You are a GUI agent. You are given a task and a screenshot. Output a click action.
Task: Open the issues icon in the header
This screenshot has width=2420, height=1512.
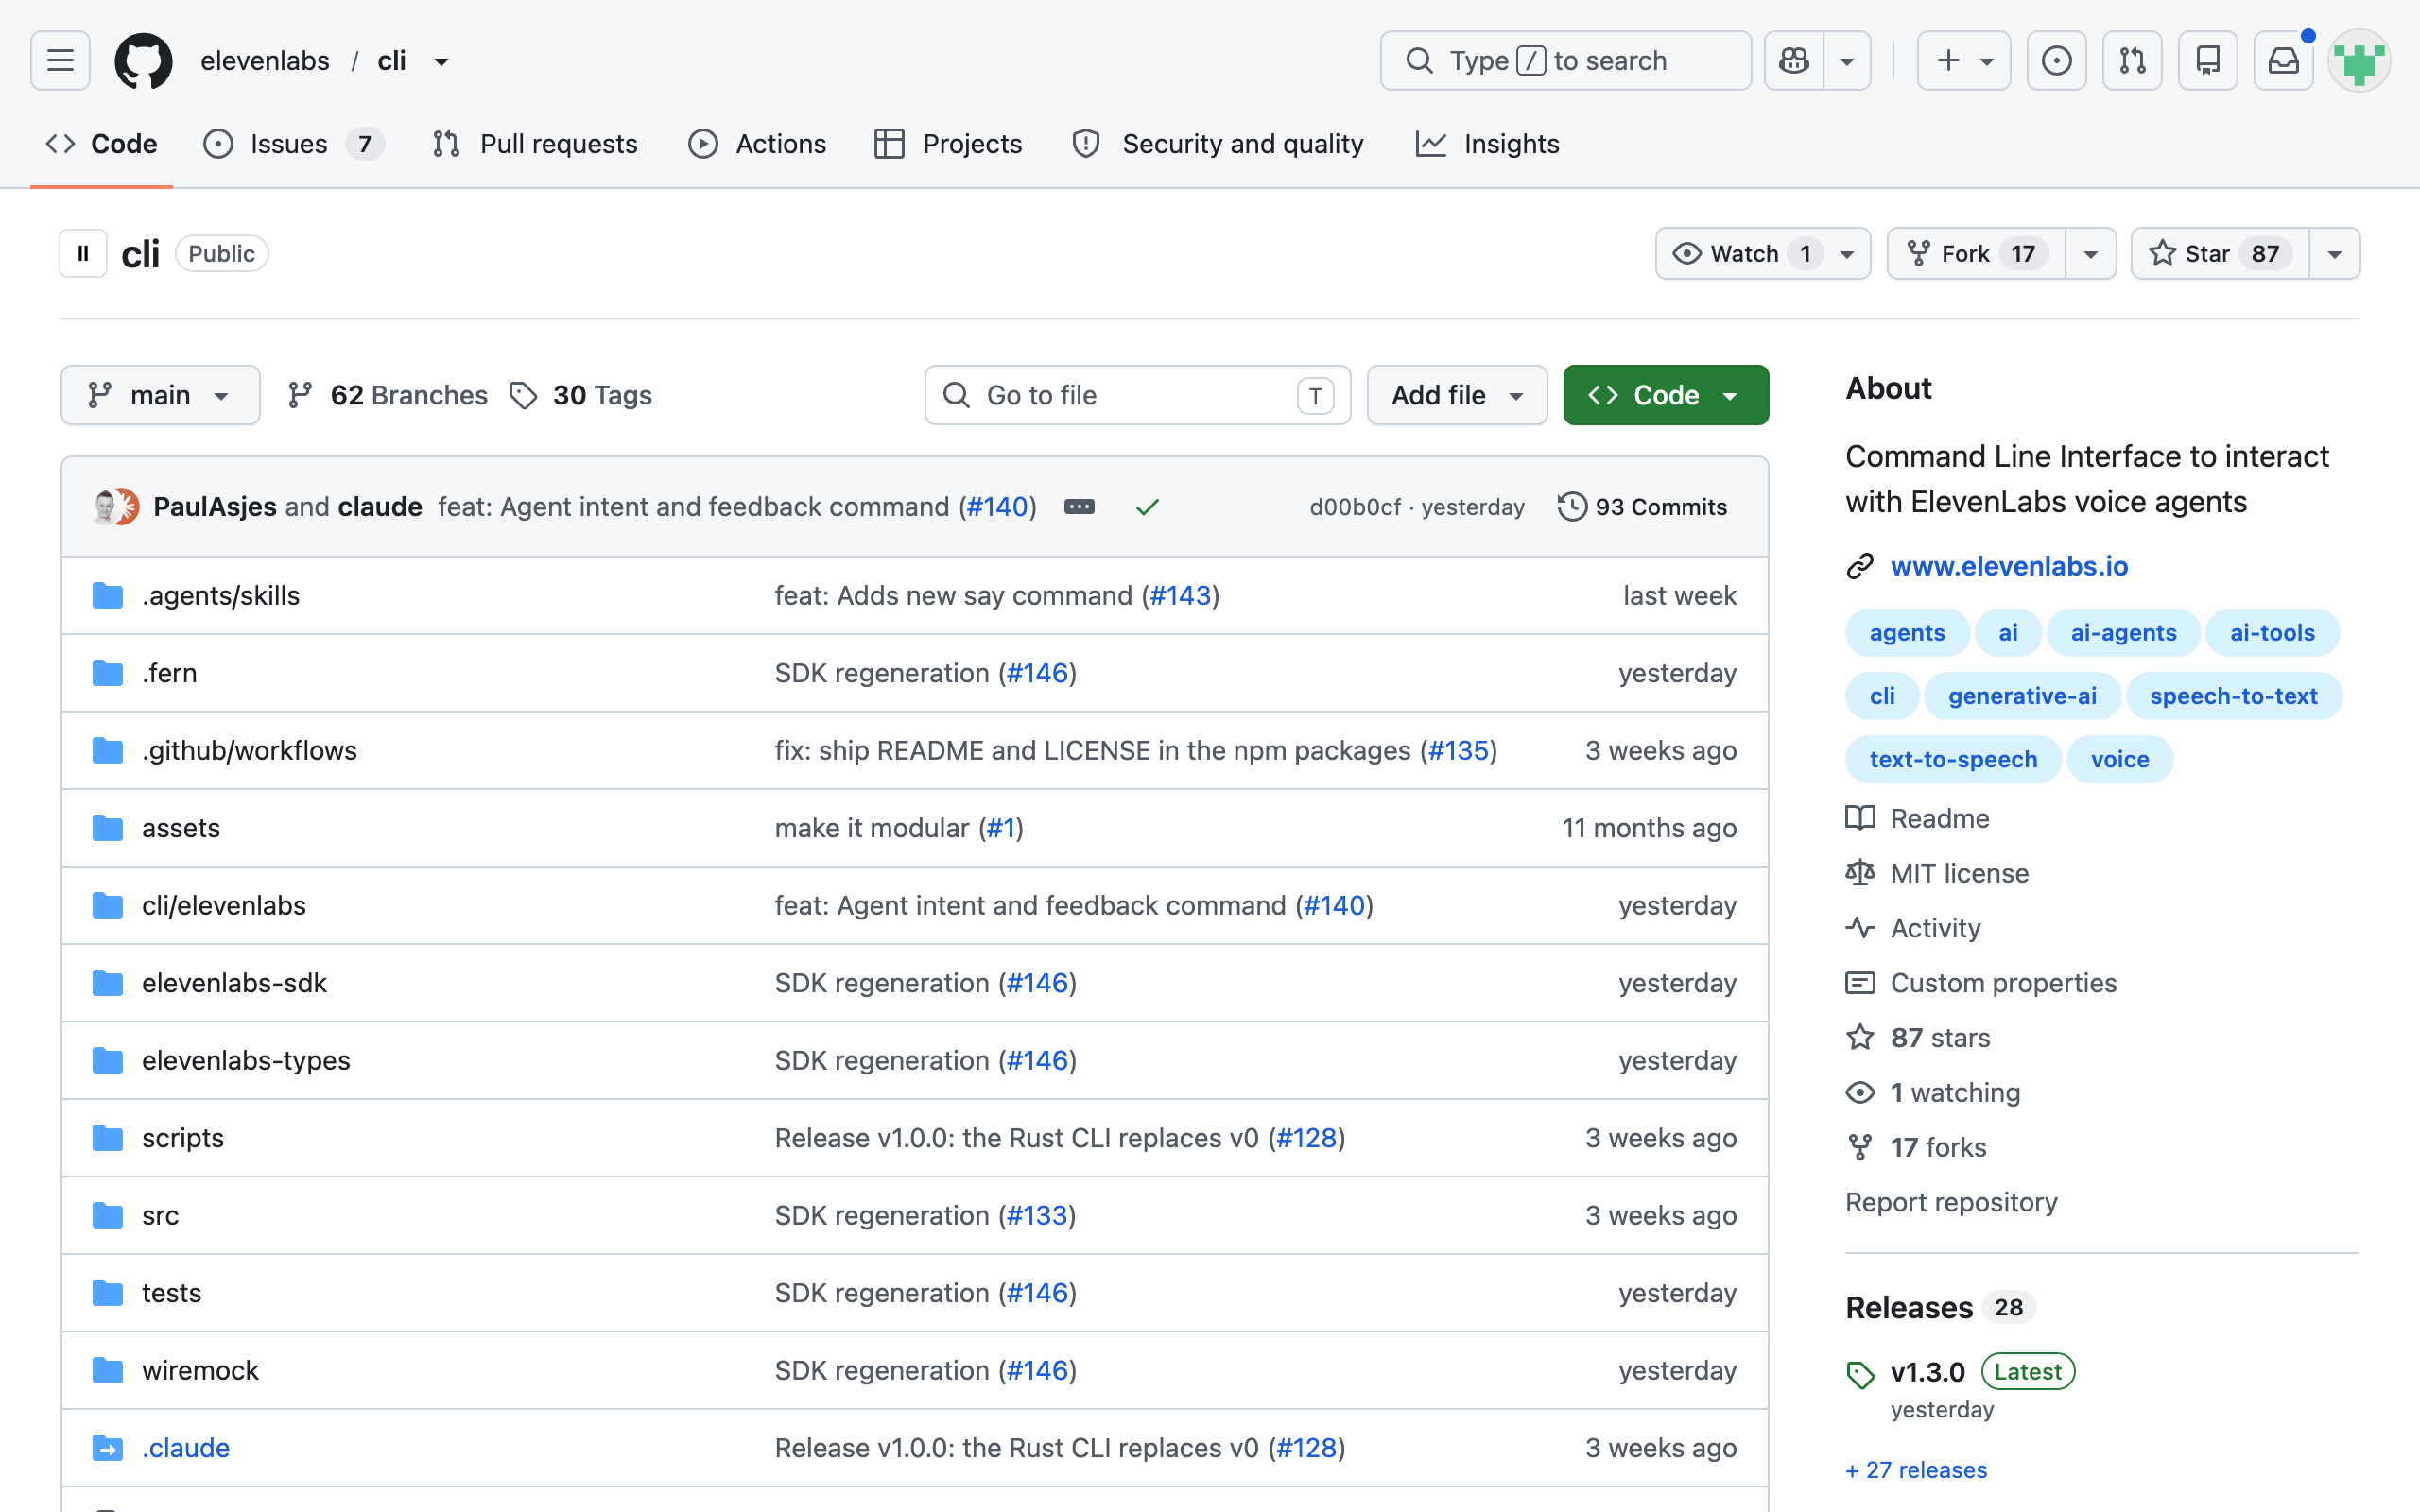point(2056,61)
